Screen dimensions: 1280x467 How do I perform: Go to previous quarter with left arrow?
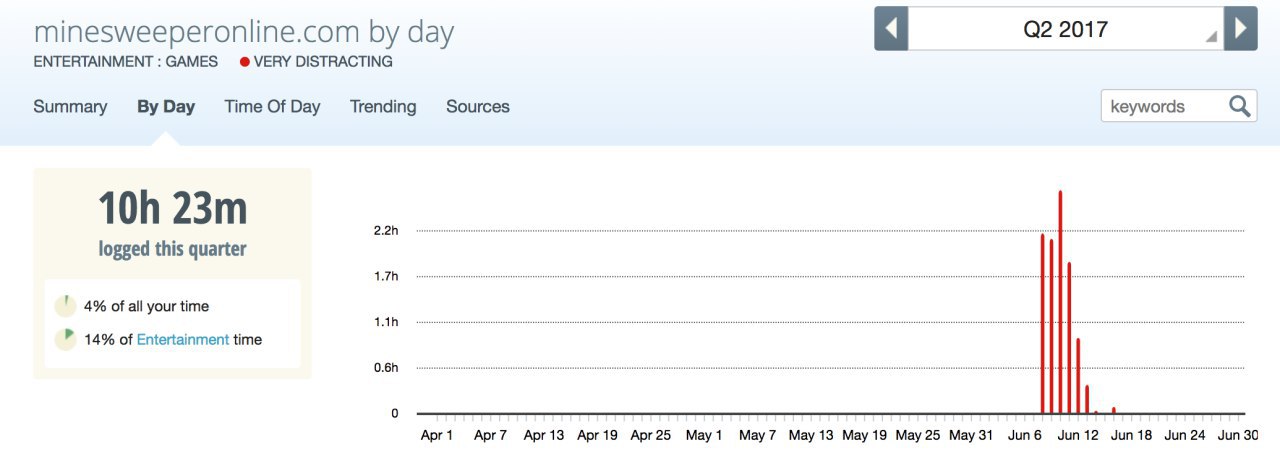(x=891, y=28)
